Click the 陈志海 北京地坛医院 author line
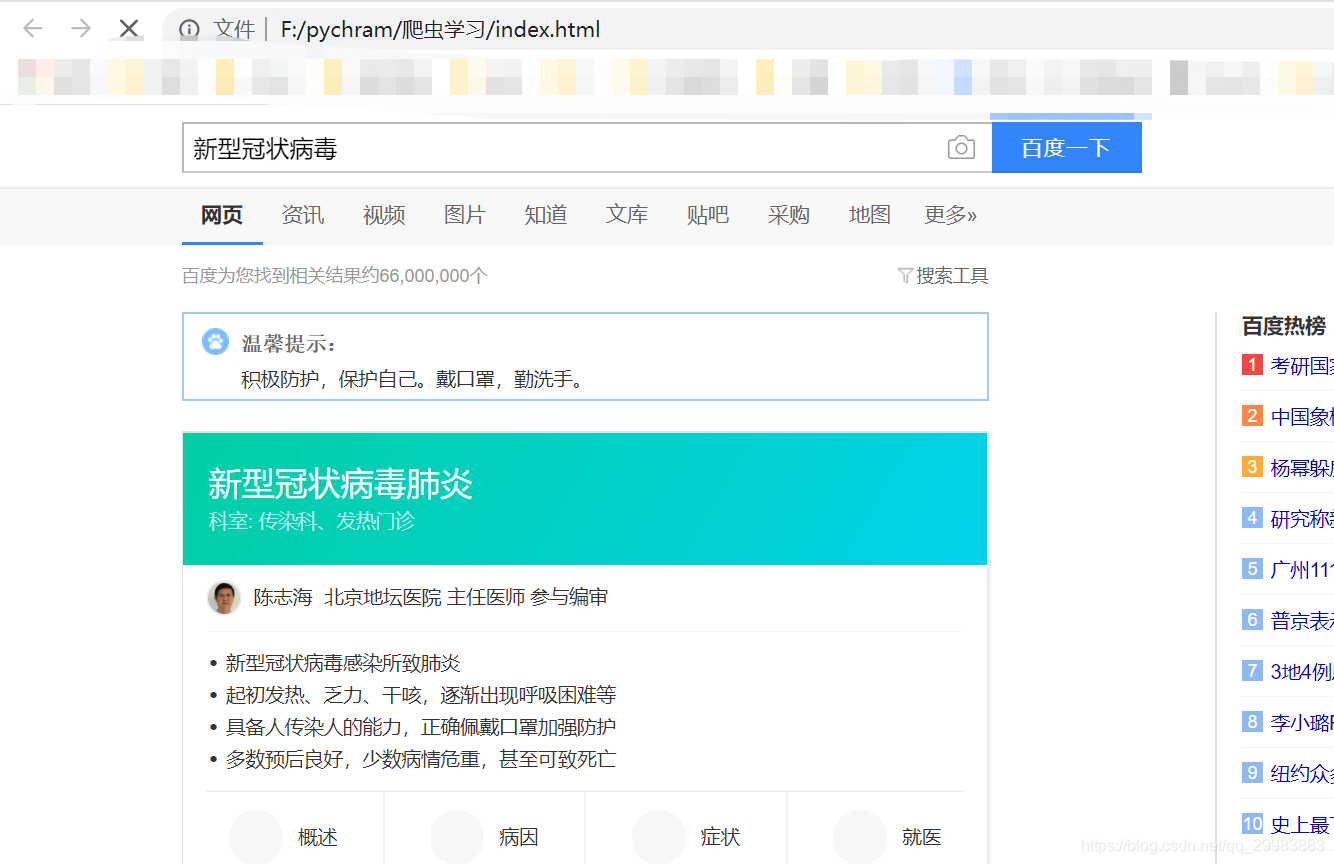This screenshot has height=864, width=1334. pos(431,598)
